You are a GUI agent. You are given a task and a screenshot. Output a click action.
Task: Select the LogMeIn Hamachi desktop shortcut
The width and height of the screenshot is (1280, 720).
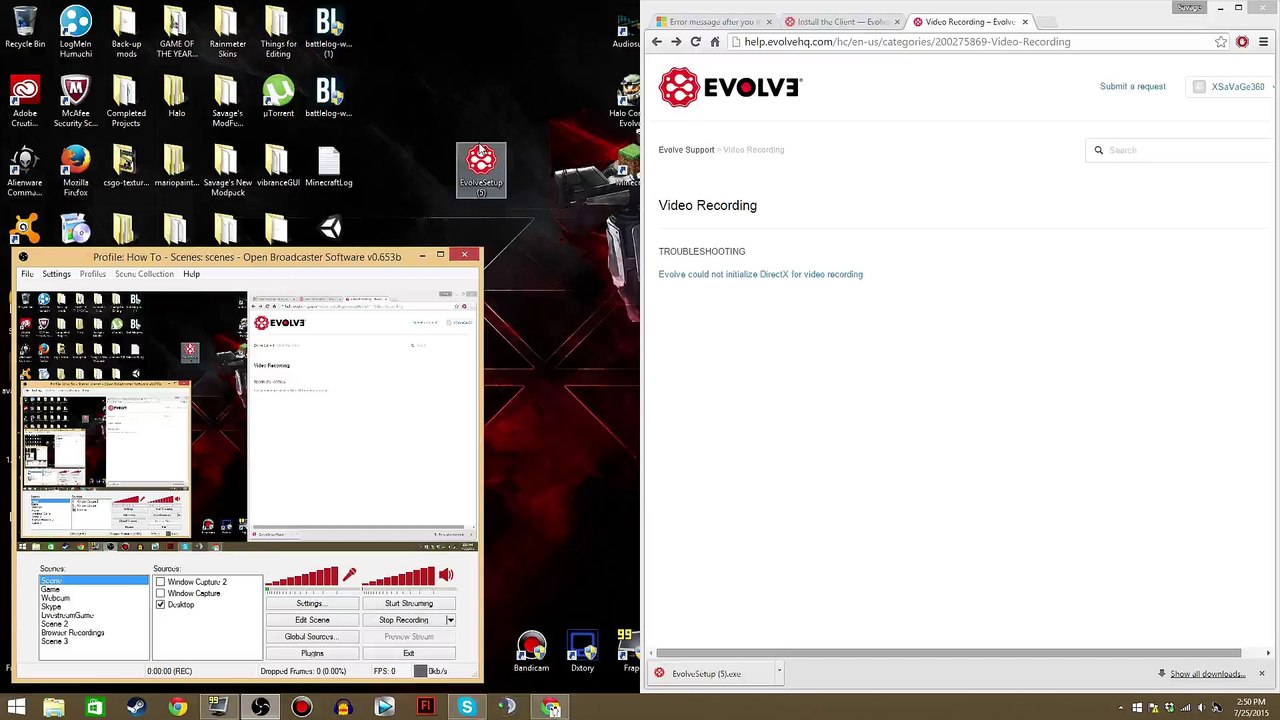click(76, 31)
